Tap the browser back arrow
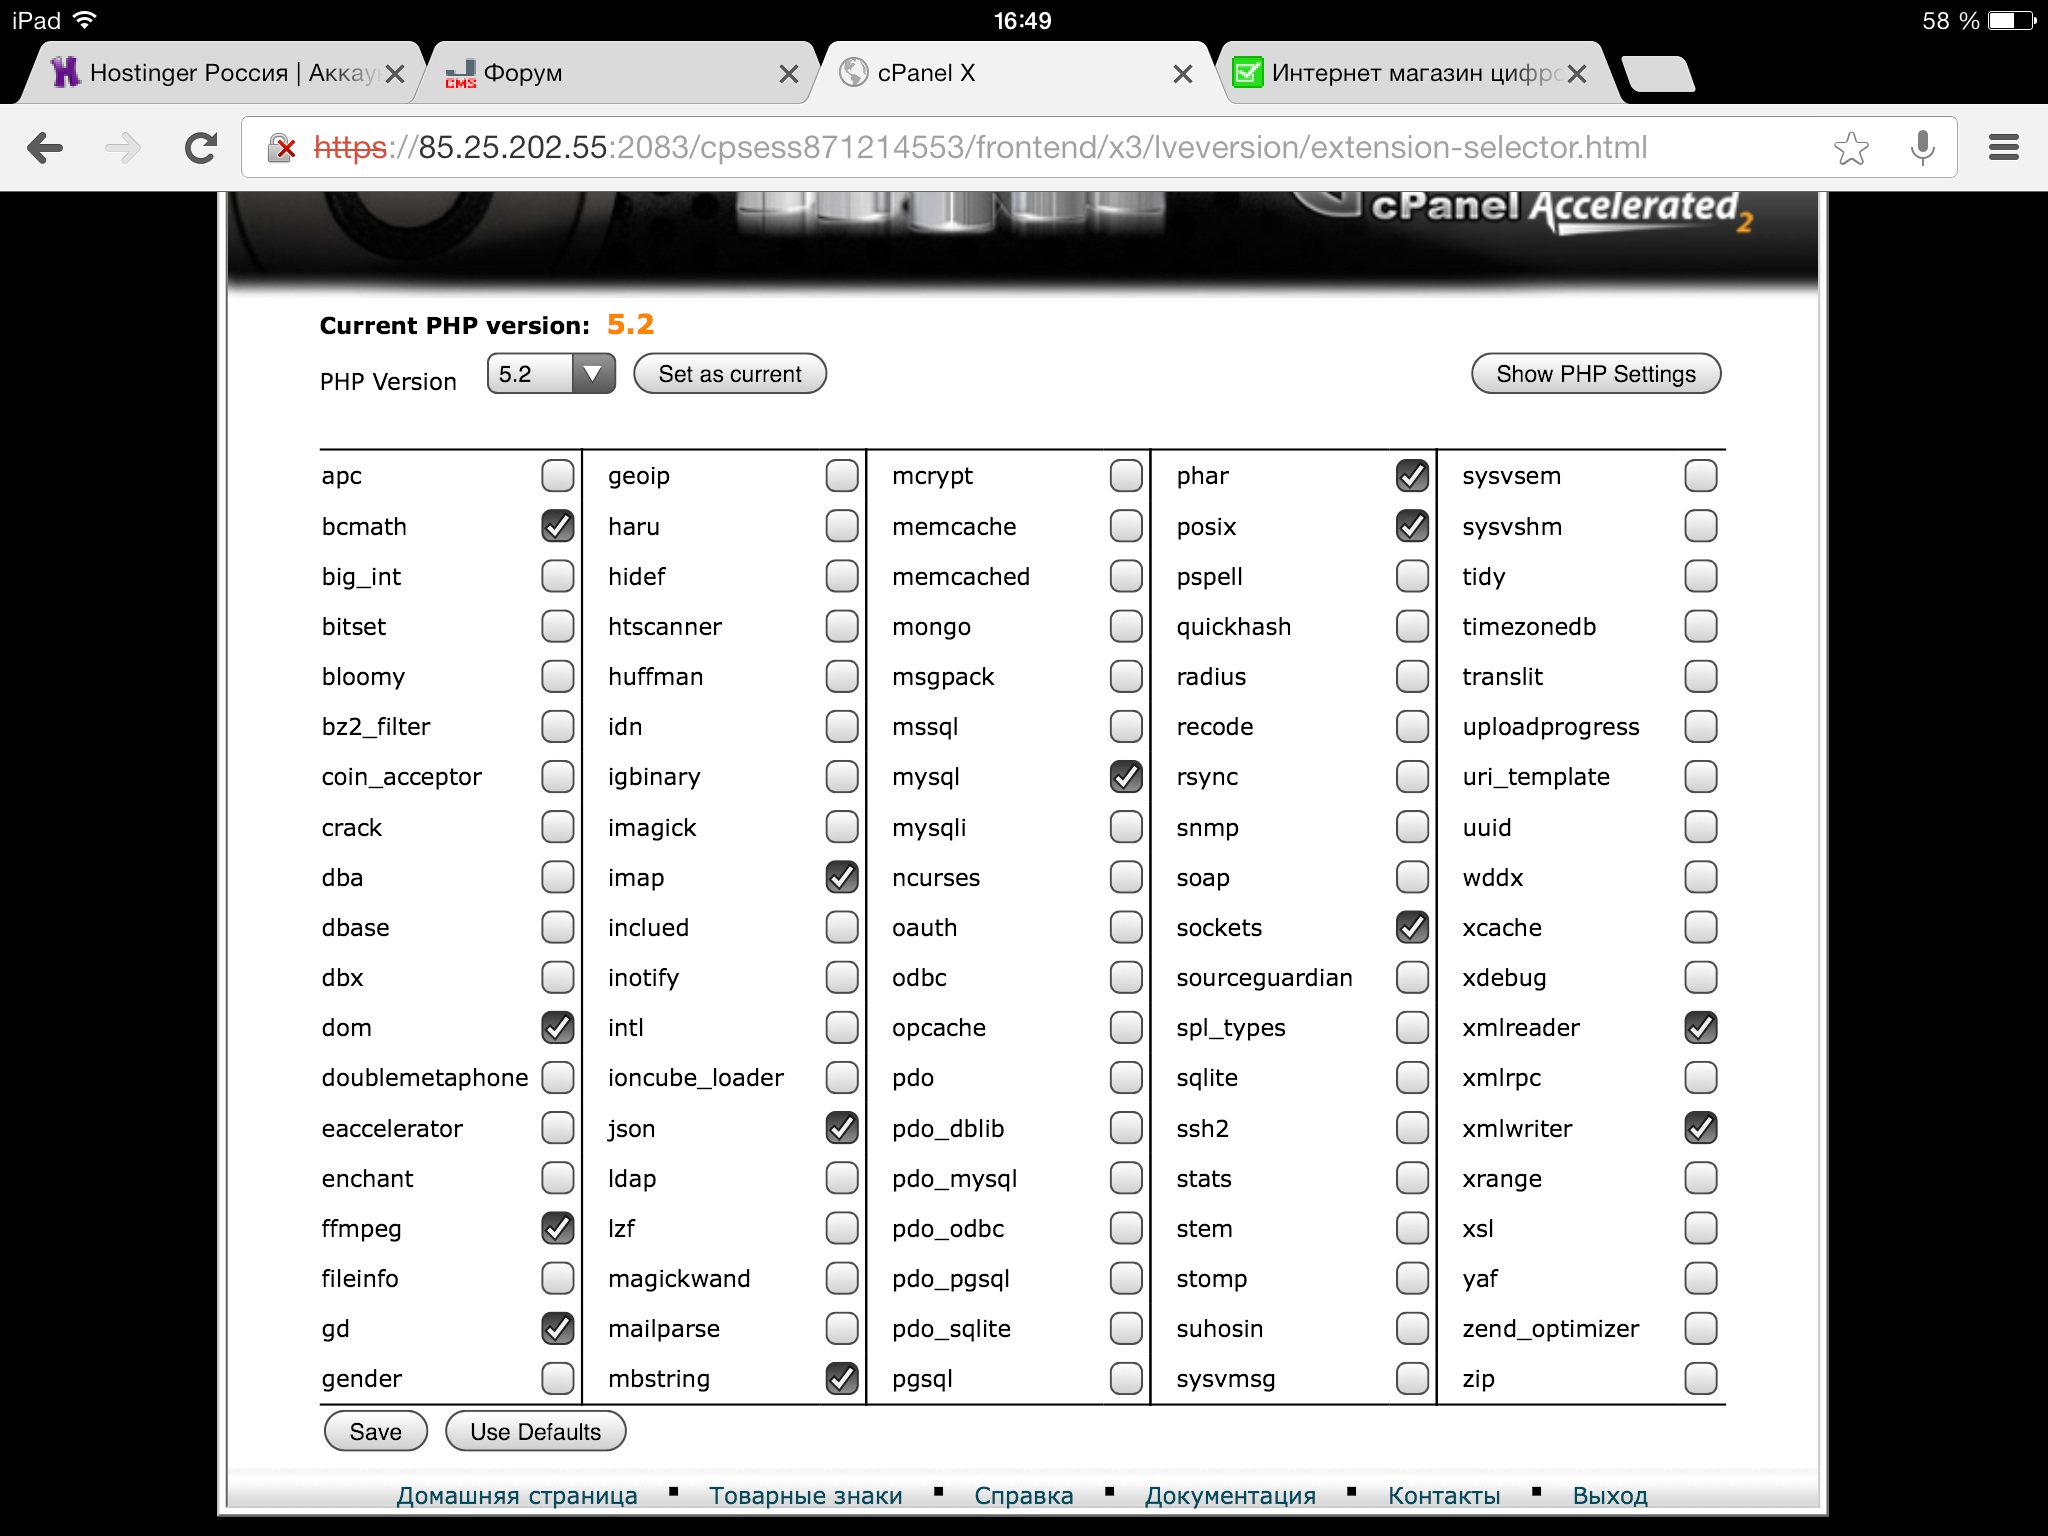This screenshot has height=1536, width=2048. 46,148
